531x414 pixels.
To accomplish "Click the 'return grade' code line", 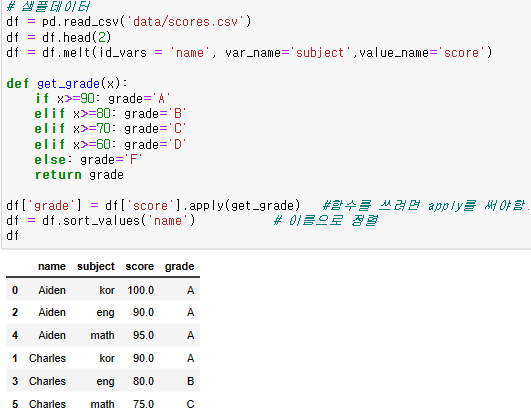I will [79, 175].
